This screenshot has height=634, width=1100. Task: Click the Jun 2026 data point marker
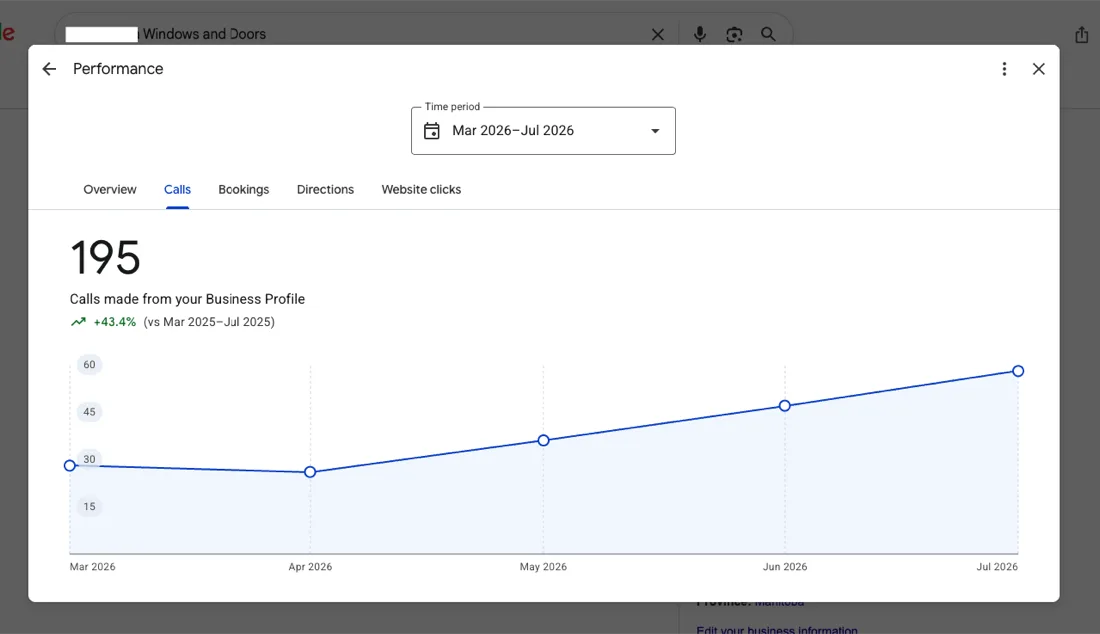(x=784, y=405)
